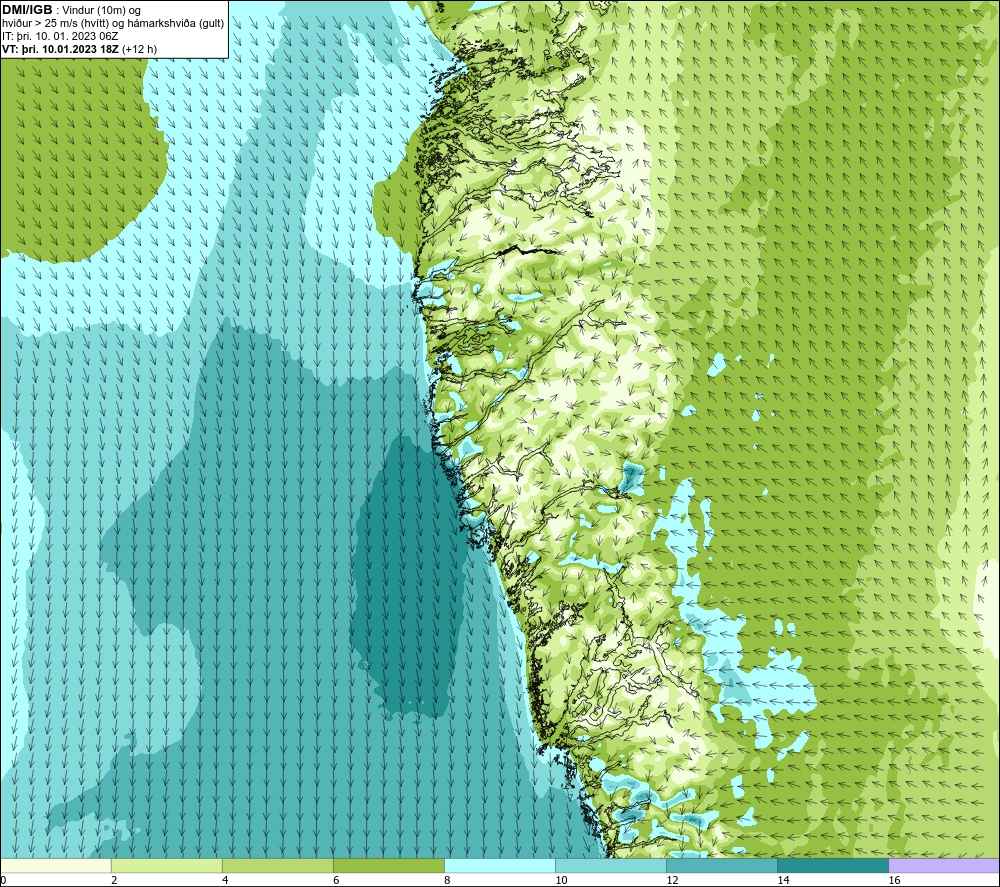Image resolution: width=1000 pixels, height=887 pixels.
Task: Click the dark teal 14–16 legend swatch
Action: pyautogui.click(x=833, y=866)
